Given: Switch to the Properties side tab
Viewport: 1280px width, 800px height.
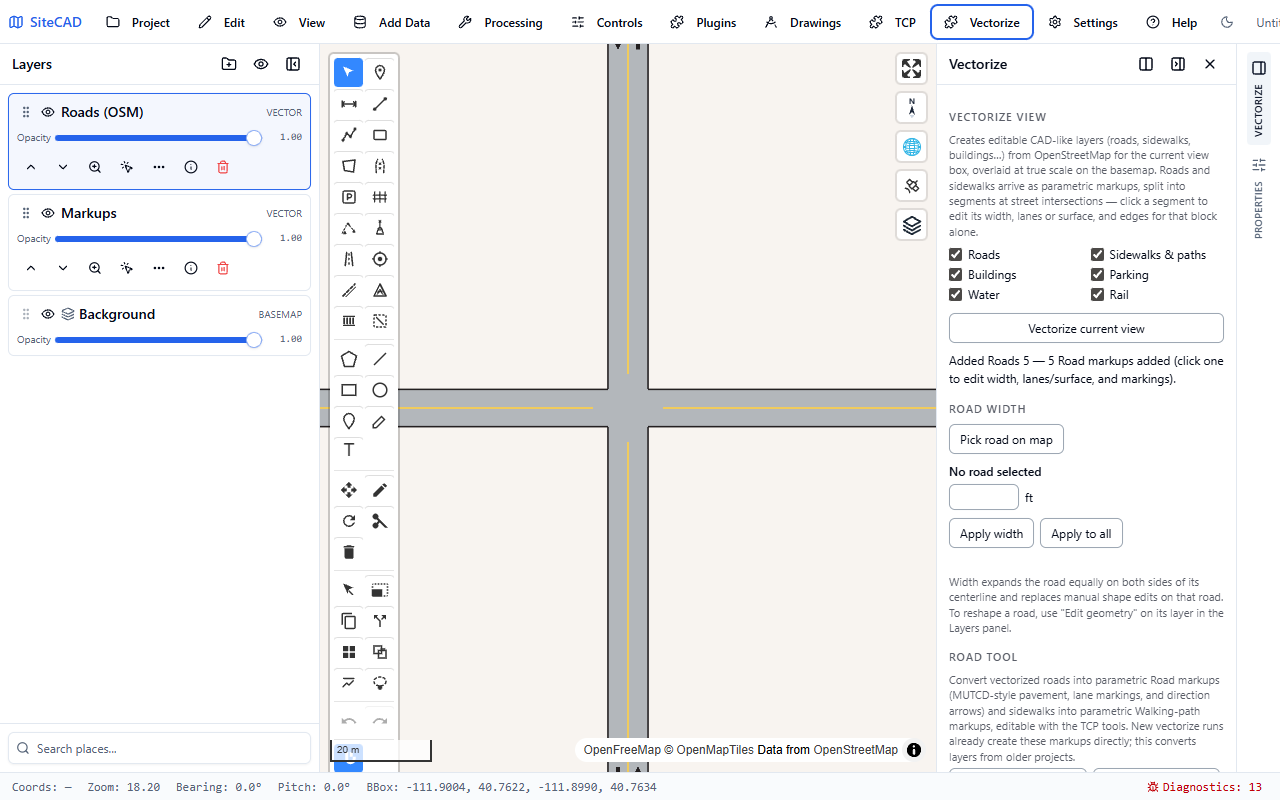Looking at the screenshot, I should [x=1258, y=198].
